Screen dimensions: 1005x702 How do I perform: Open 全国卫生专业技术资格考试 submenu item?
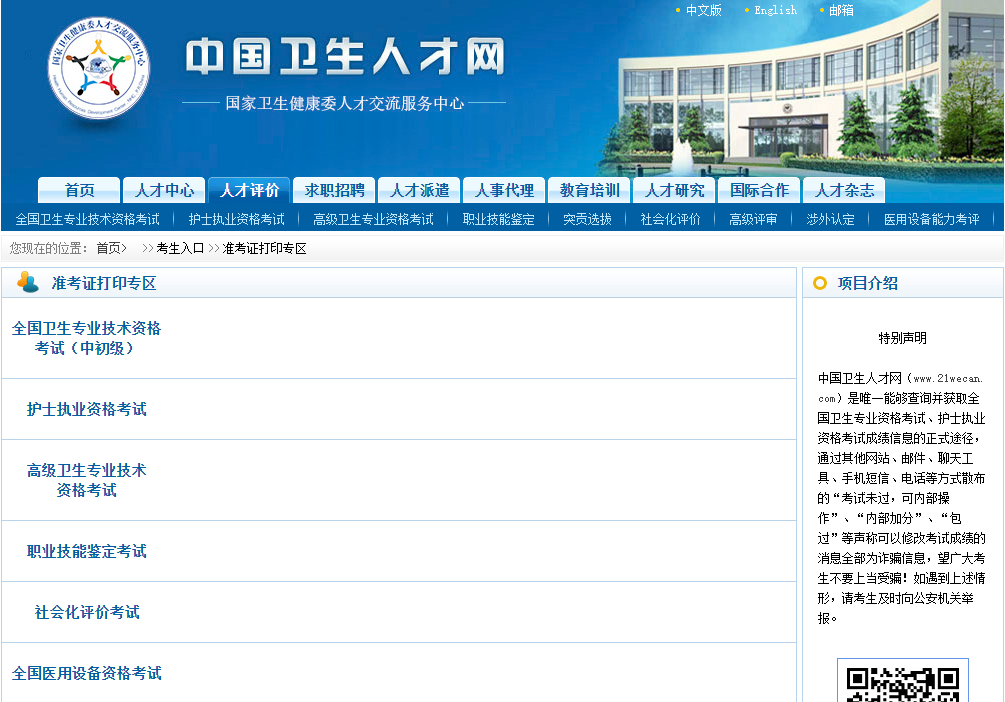(87, 219)
